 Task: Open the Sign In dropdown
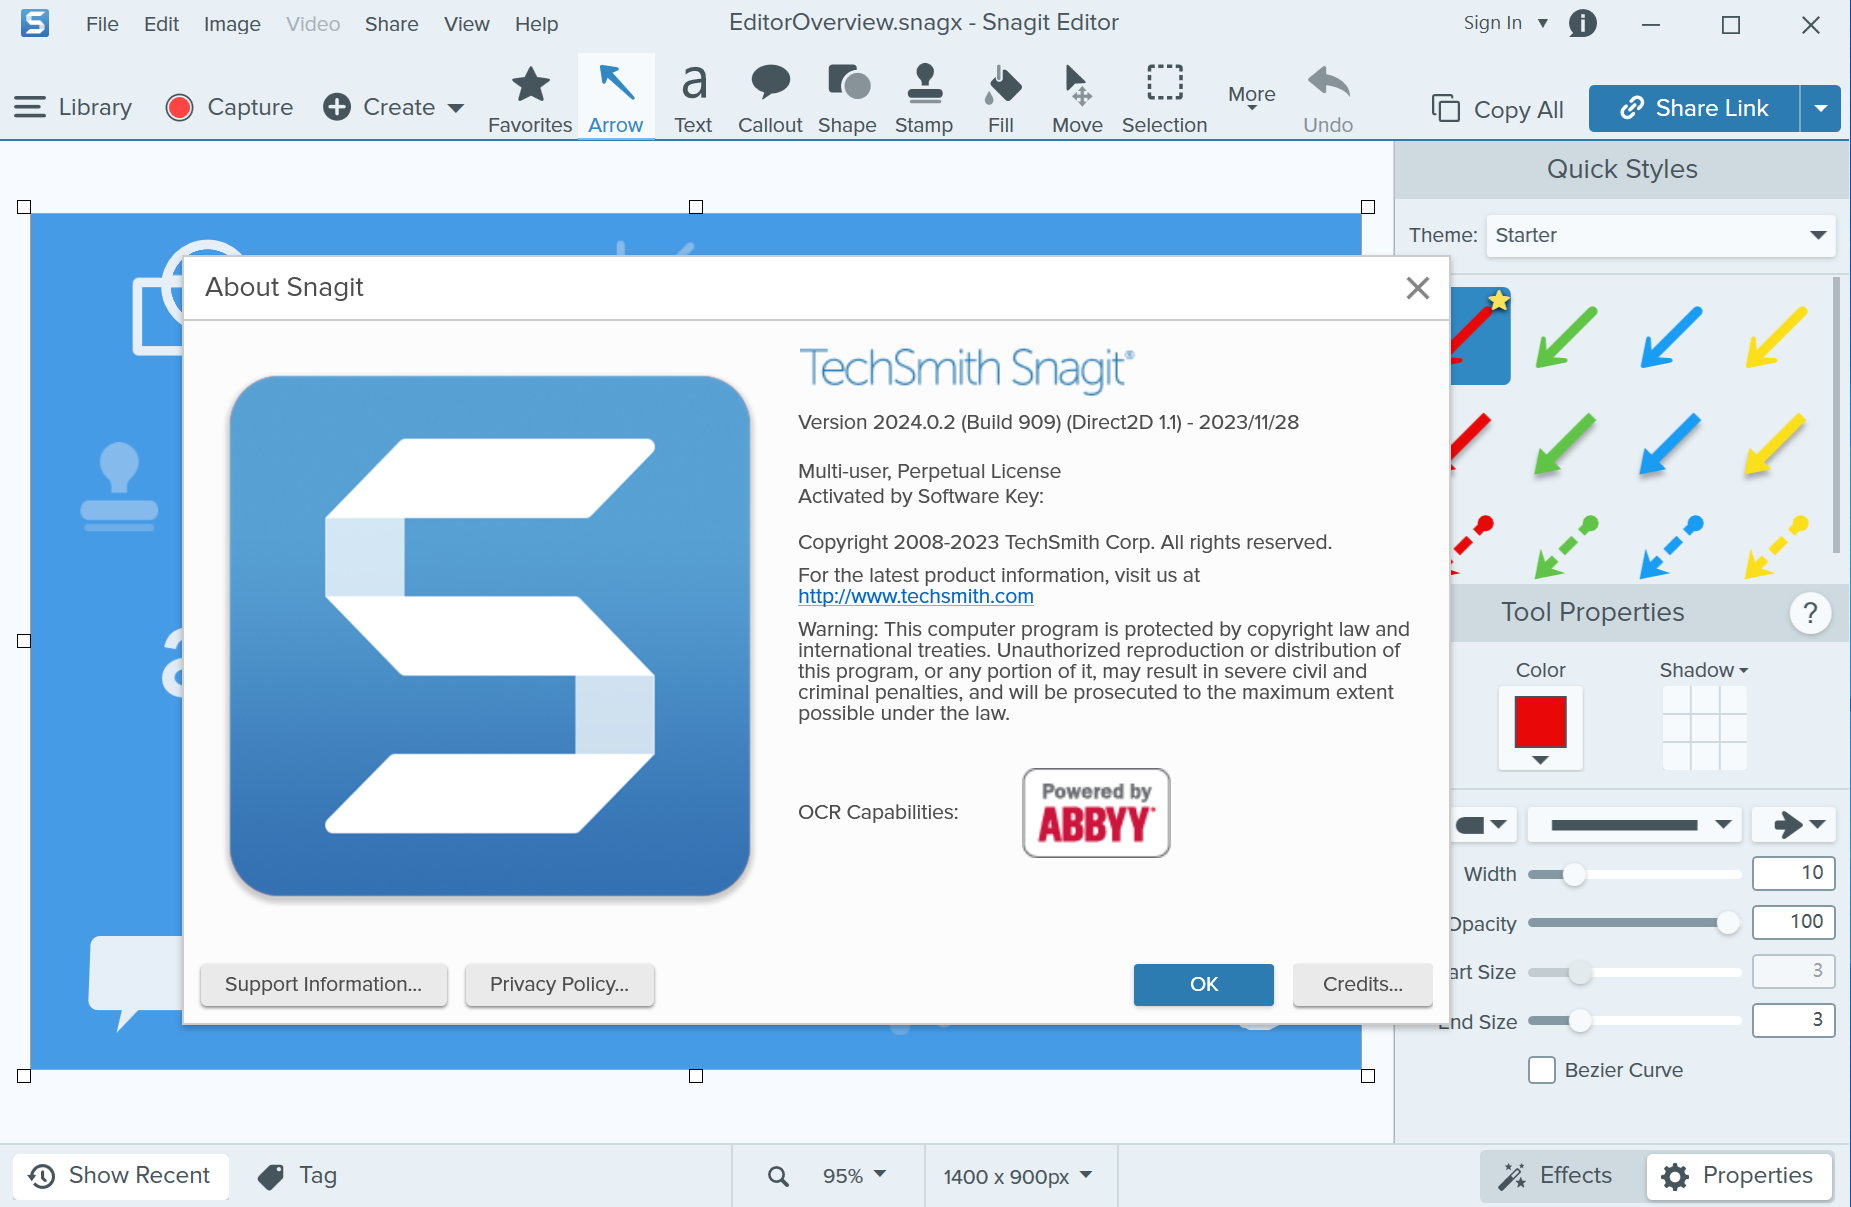[1505, 23]
